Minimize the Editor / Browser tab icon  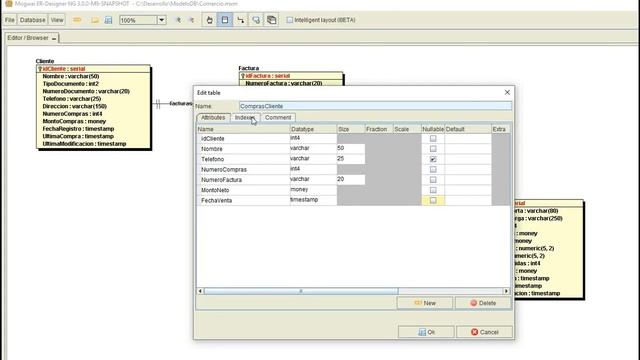pos(54,38)
